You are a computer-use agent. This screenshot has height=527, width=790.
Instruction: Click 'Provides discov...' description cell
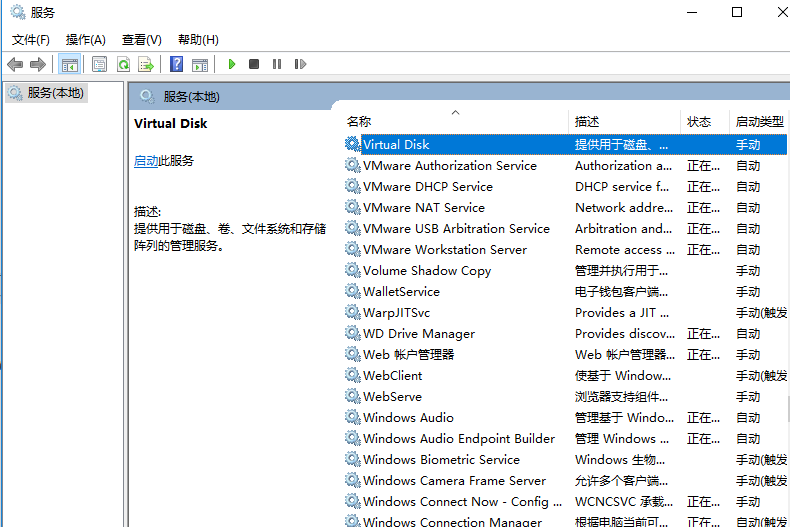coord(625,334)
